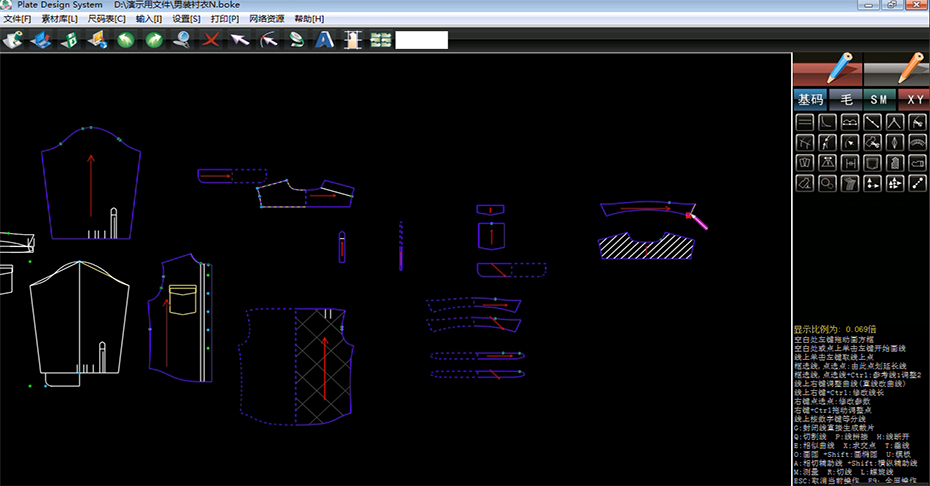Click the green redo arrow in toolbar
The image size is (930, 486).
(154, 40)
